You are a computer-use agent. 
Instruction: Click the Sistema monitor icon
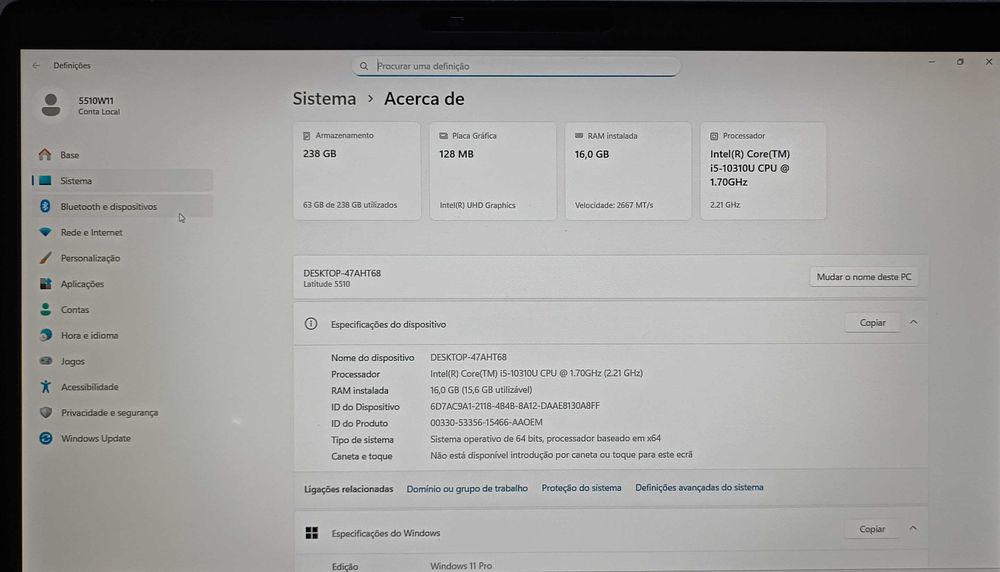coord(45,180)
